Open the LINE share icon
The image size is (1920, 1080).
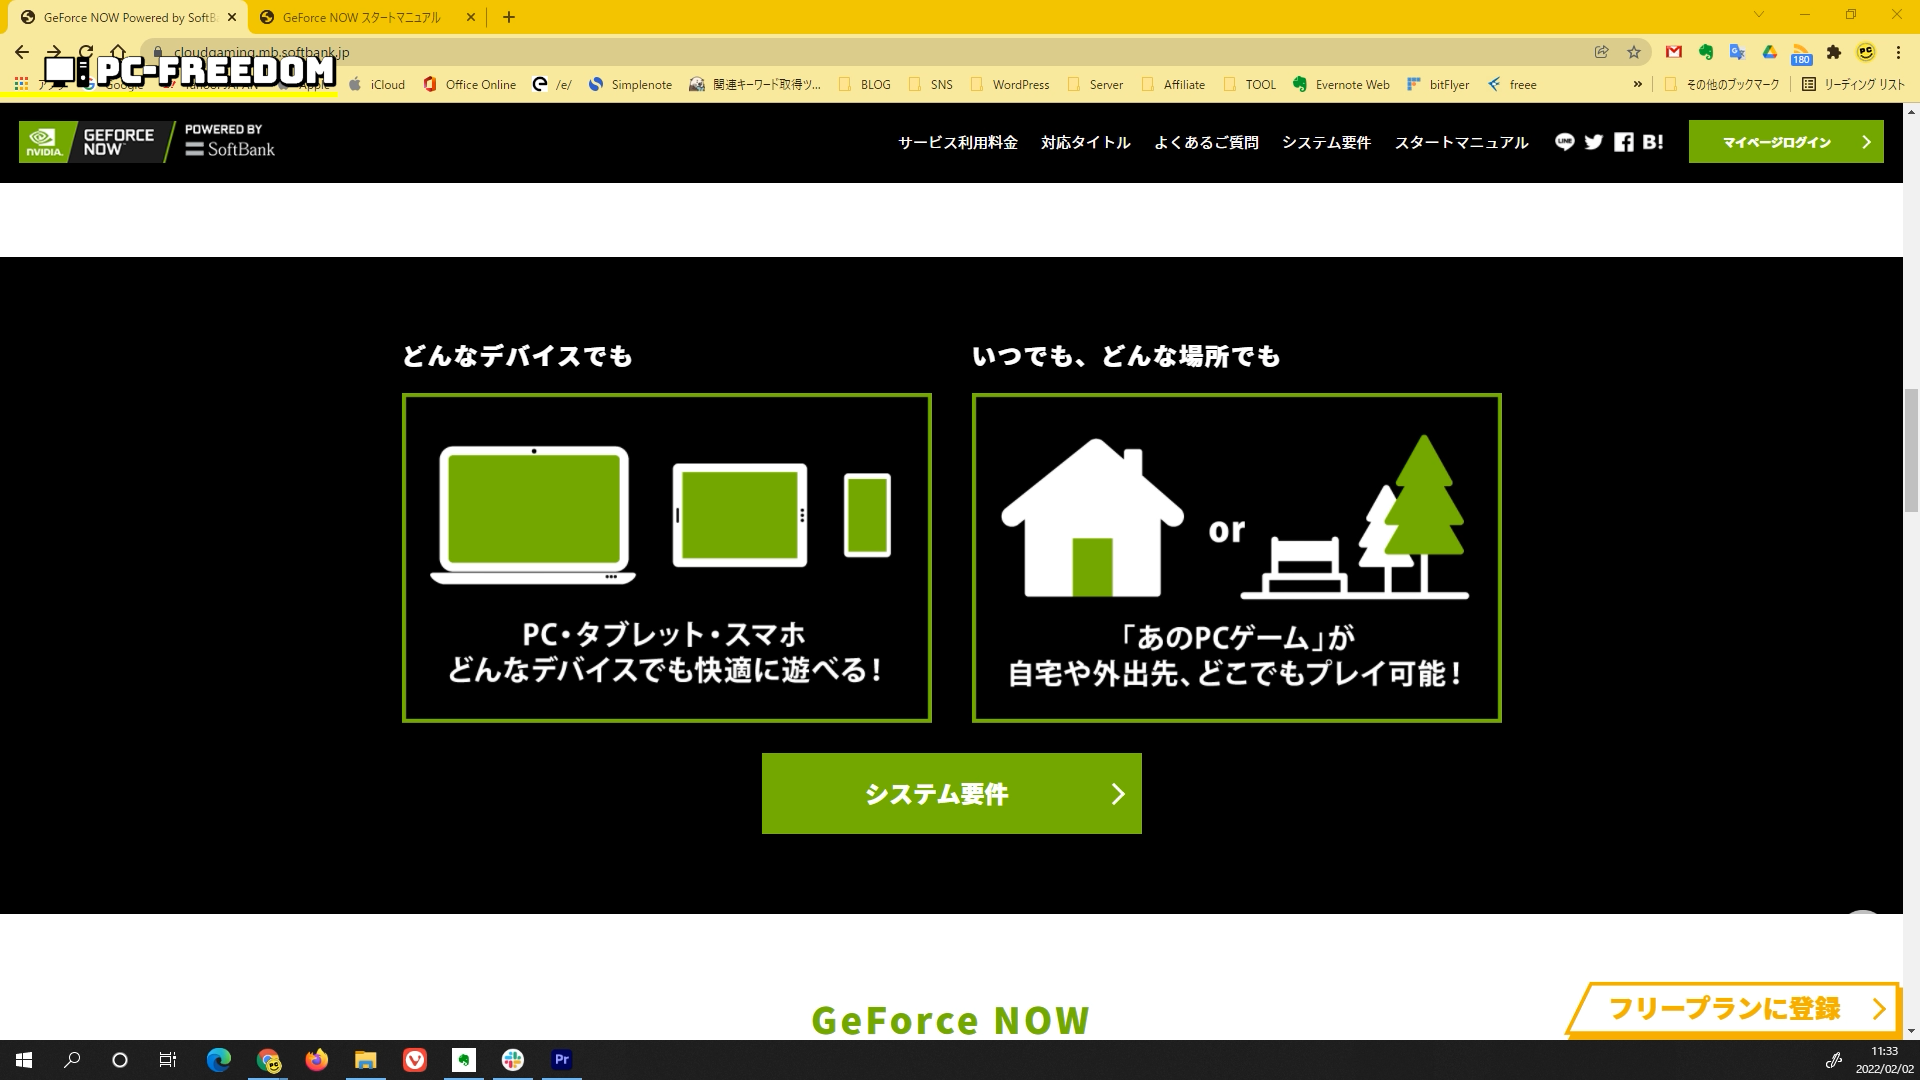click(1565, 142)
